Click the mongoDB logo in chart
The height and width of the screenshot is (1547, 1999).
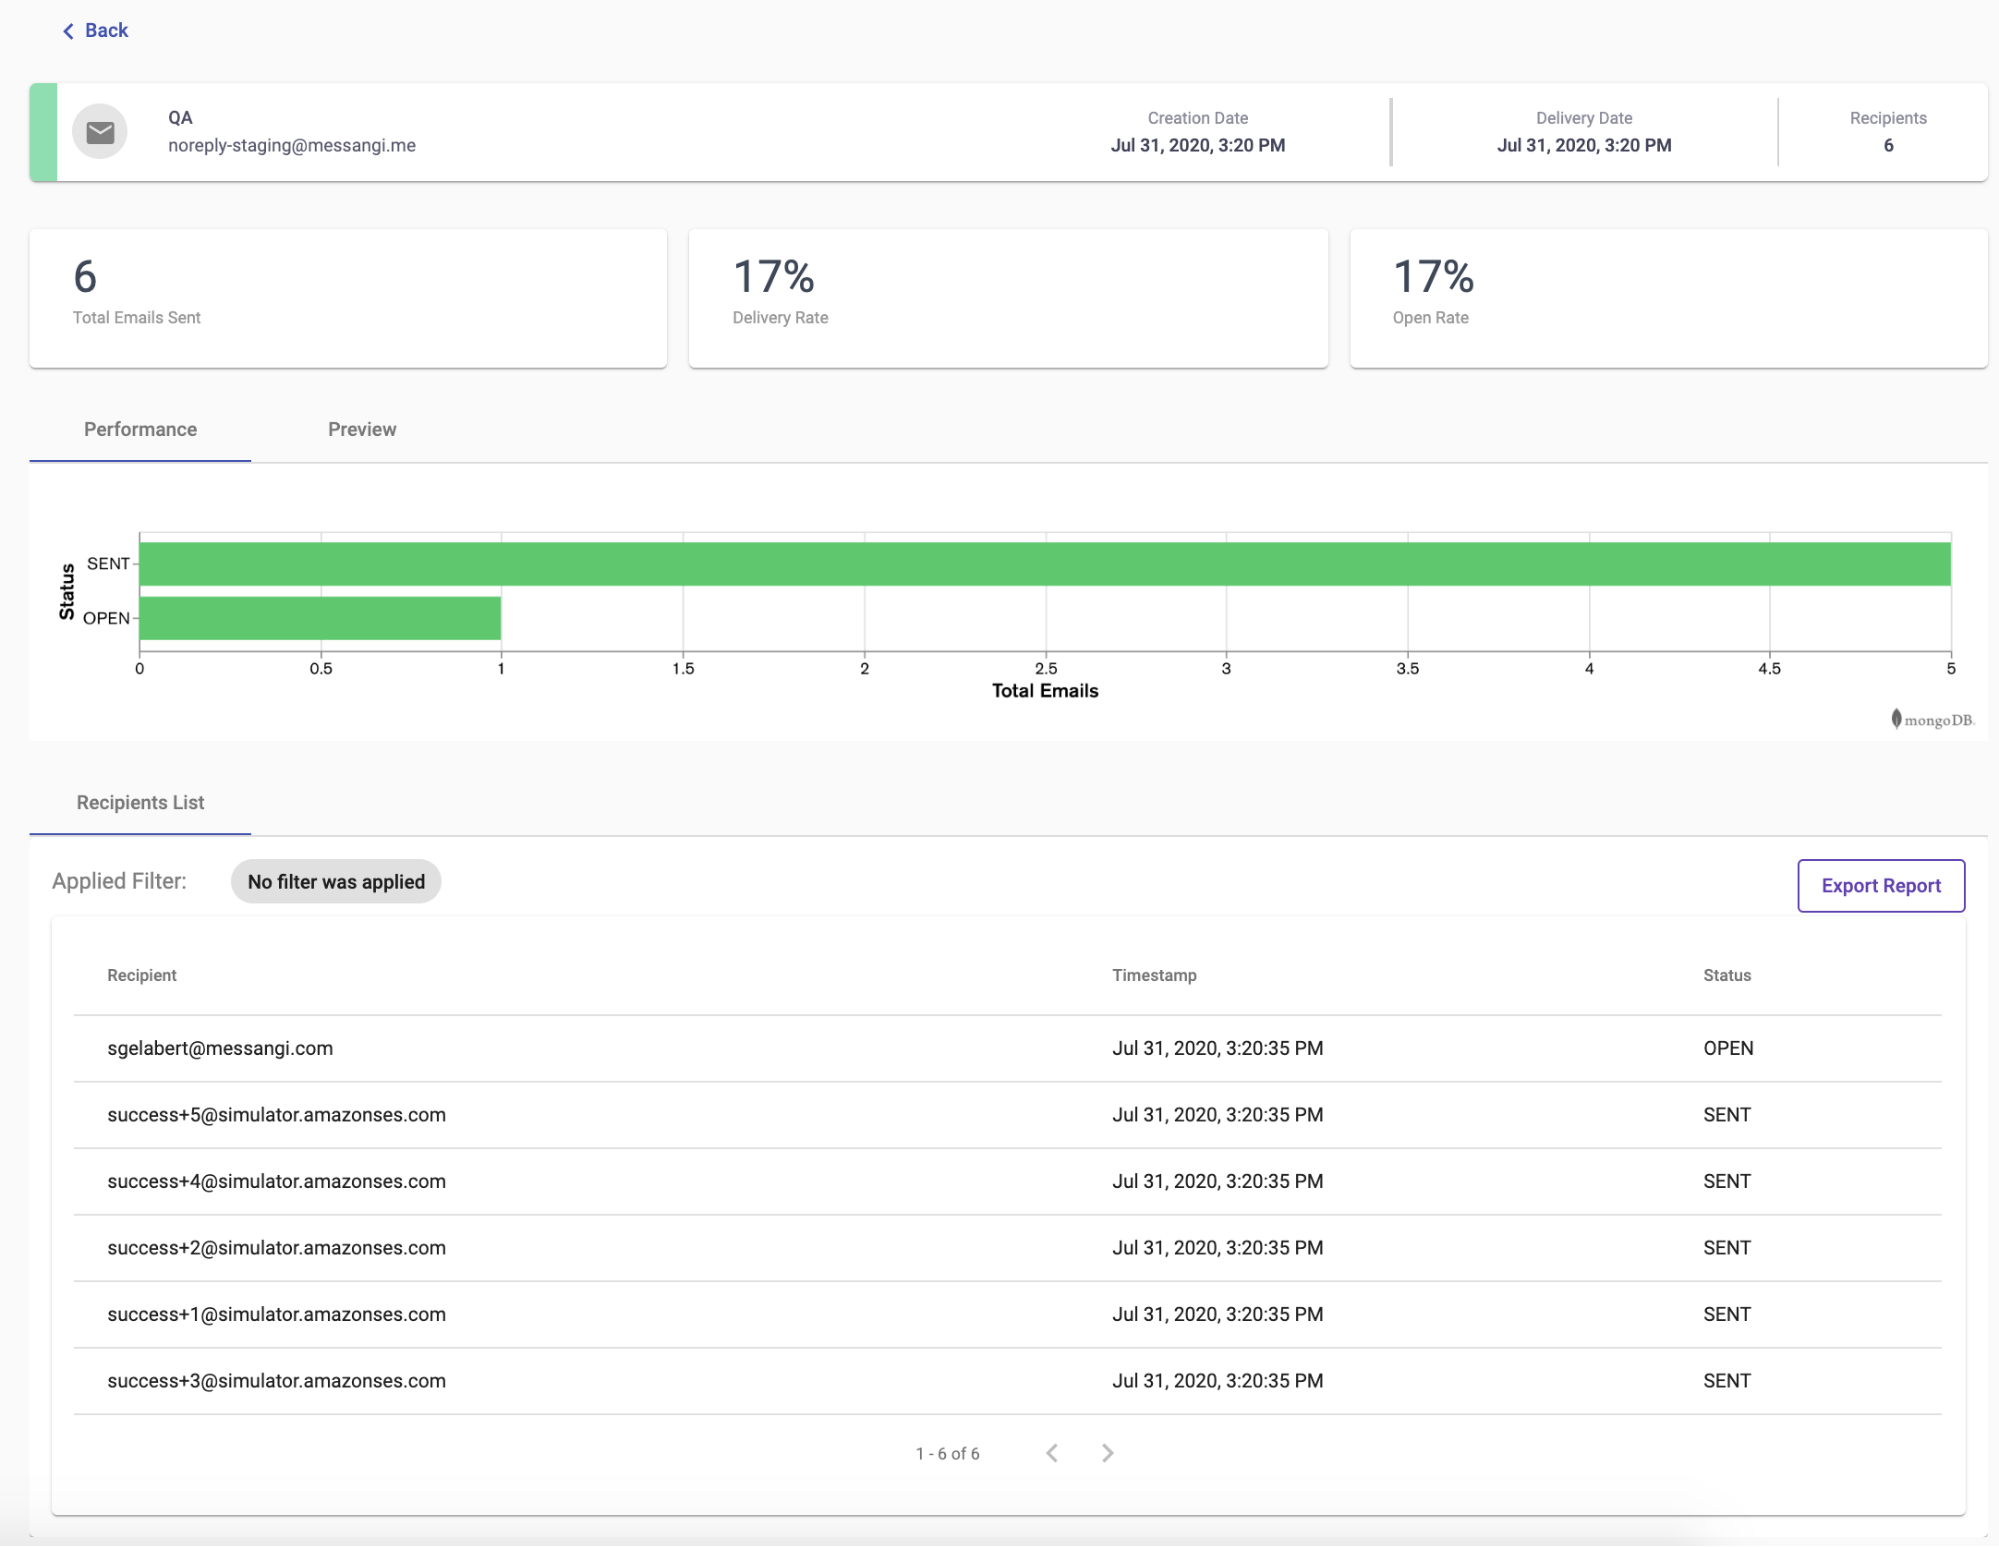(x=1932, y=719)
